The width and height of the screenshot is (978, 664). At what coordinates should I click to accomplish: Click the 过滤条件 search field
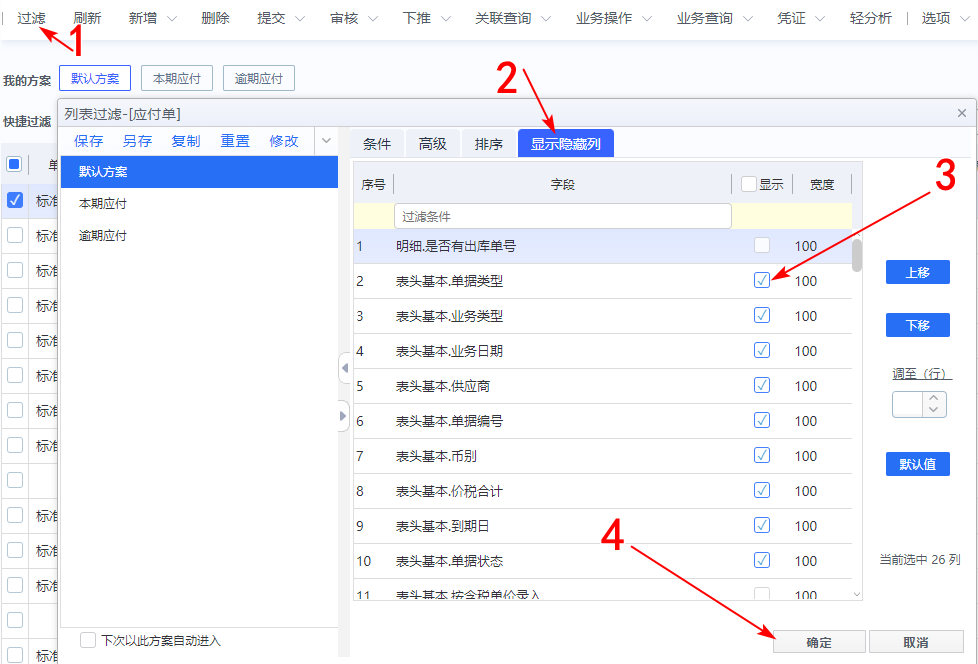click(x=563, y=216)
